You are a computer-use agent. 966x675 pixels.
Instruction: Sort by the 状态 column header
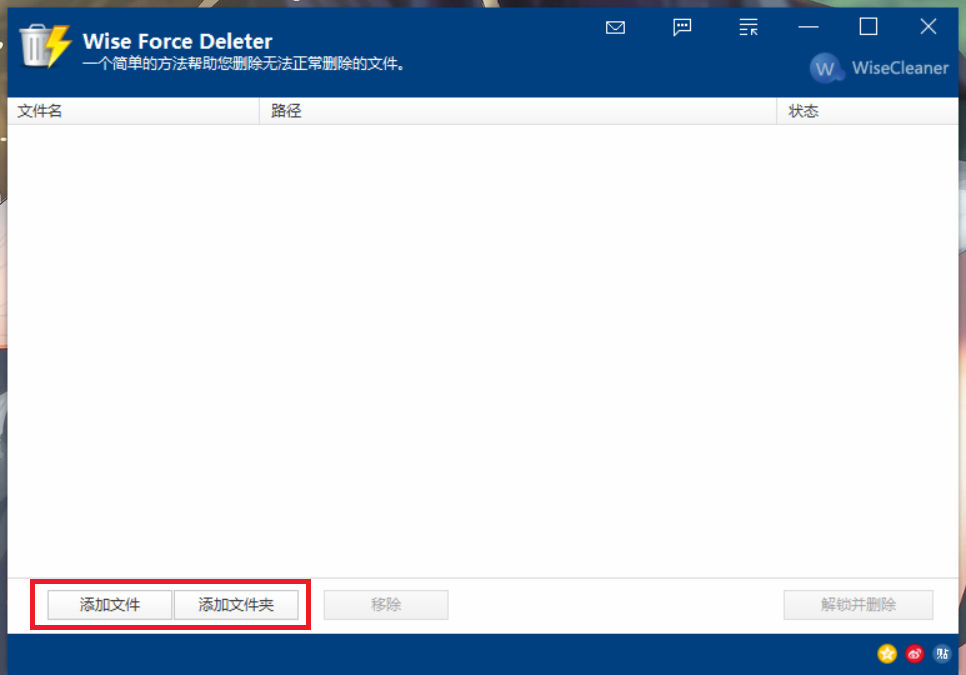[x=866, y=111]
